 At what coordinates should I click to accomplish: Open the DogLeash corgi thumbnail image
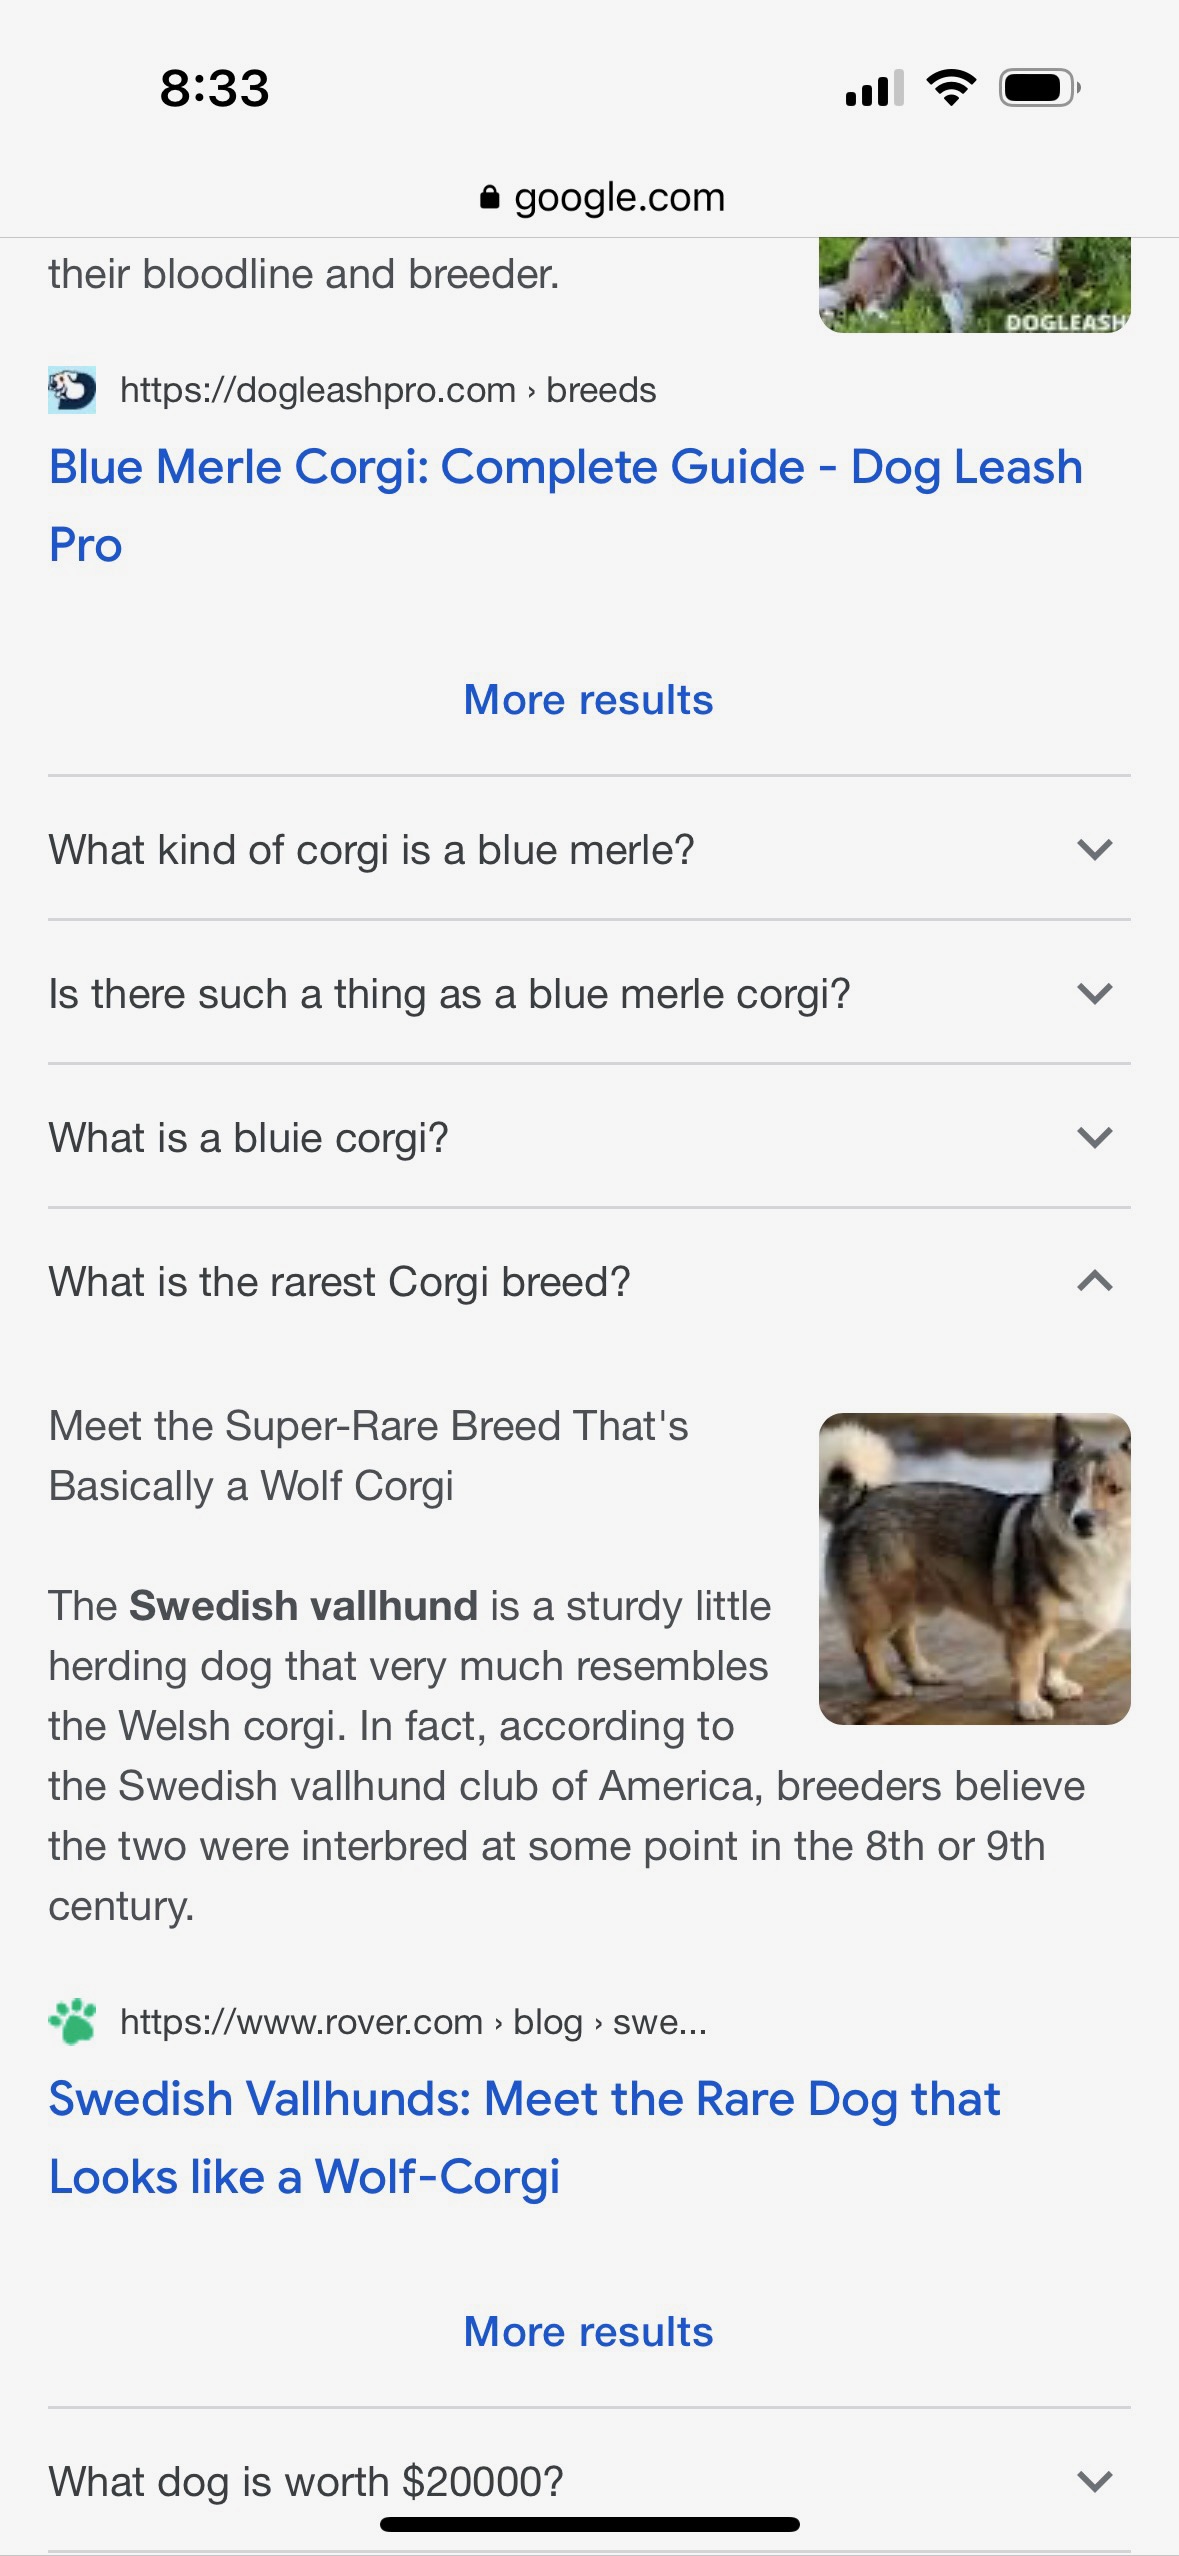point(974,285)
